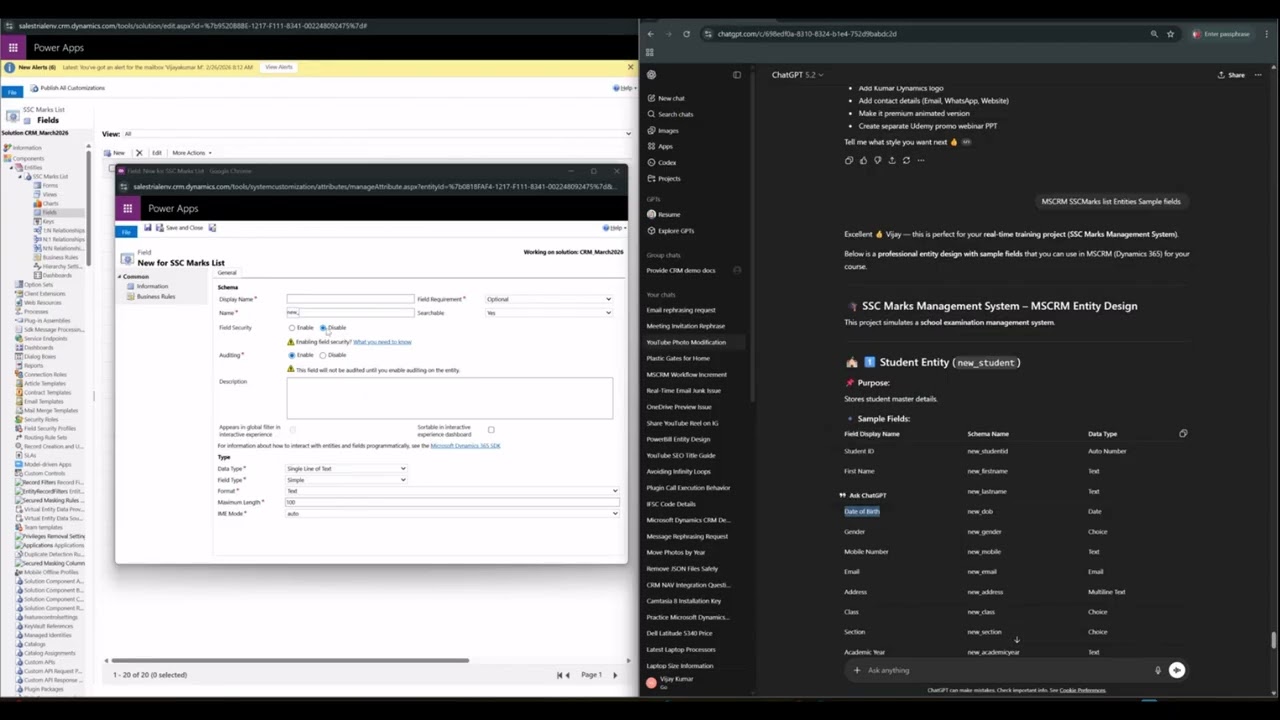
Task: Select the General tab
Action: click(227, 273)
